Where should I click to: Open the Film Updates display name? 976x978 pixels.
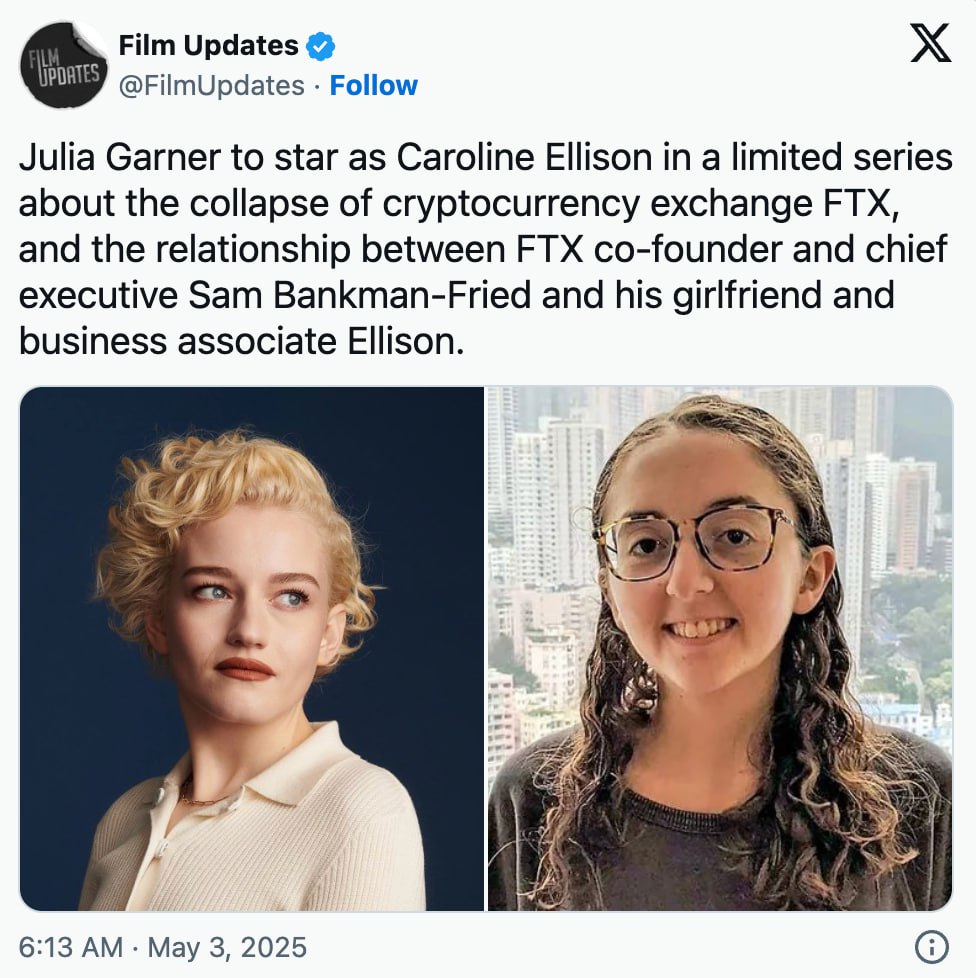pyautogui.click(x=208, y=46)
